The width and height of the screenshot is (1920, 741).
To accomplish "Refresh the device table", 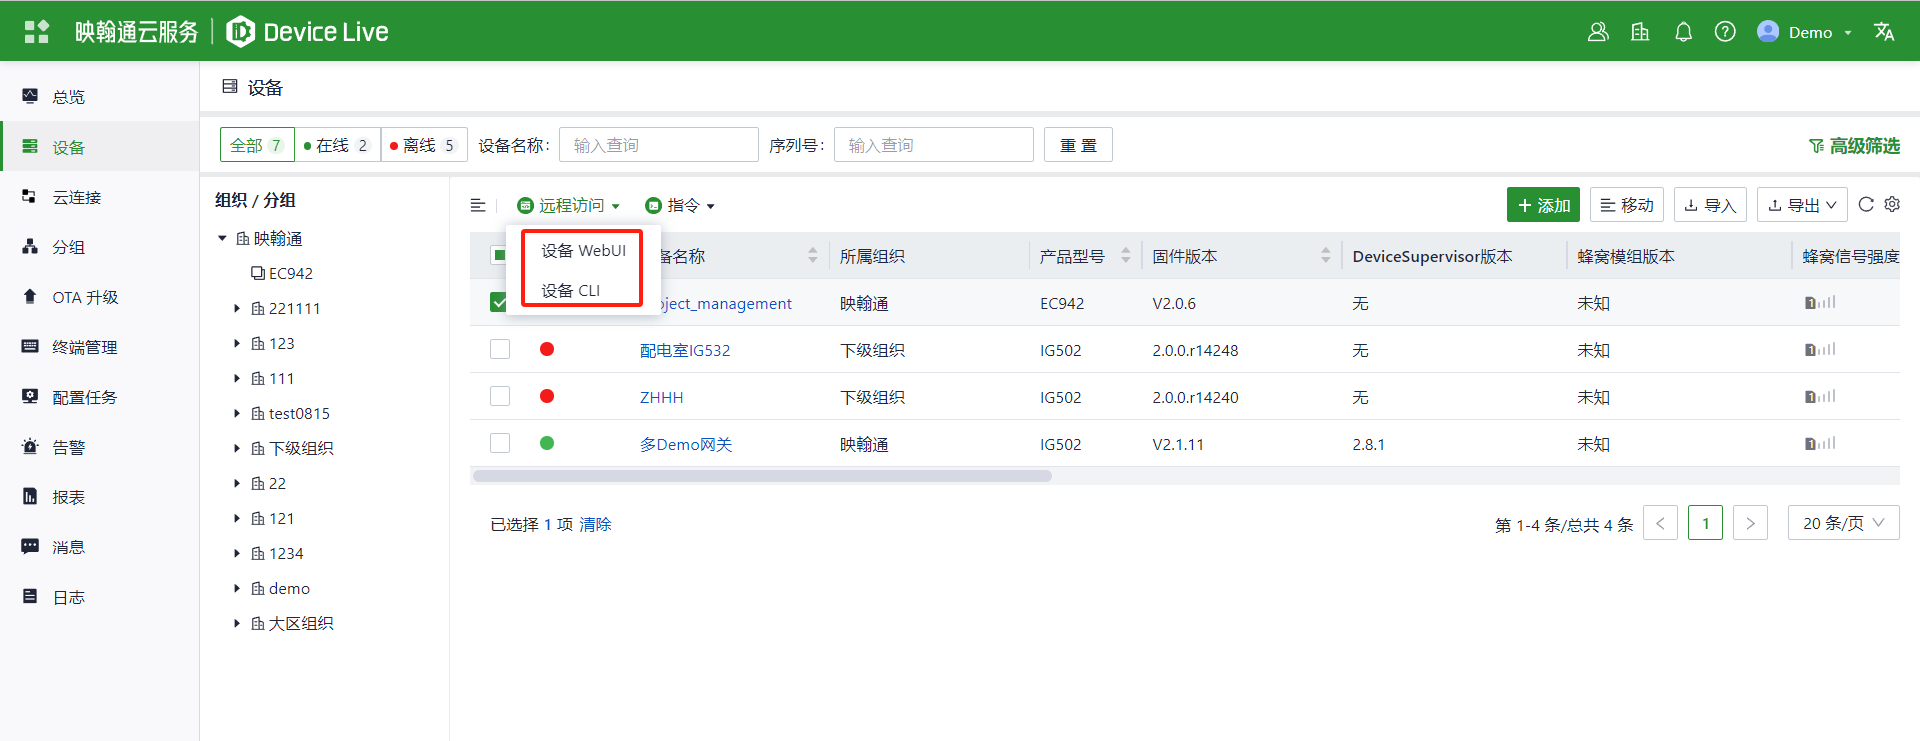I will coord(1866,204).
